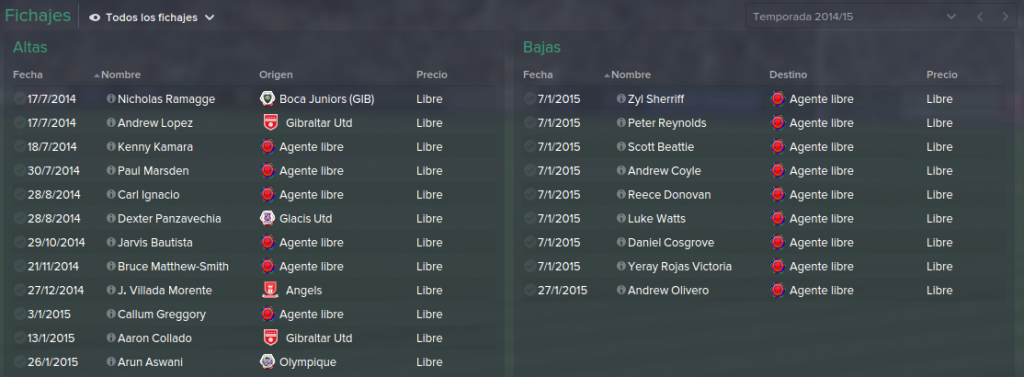Open the Todos los fichajes dropdown

click(x=152, y=18)
